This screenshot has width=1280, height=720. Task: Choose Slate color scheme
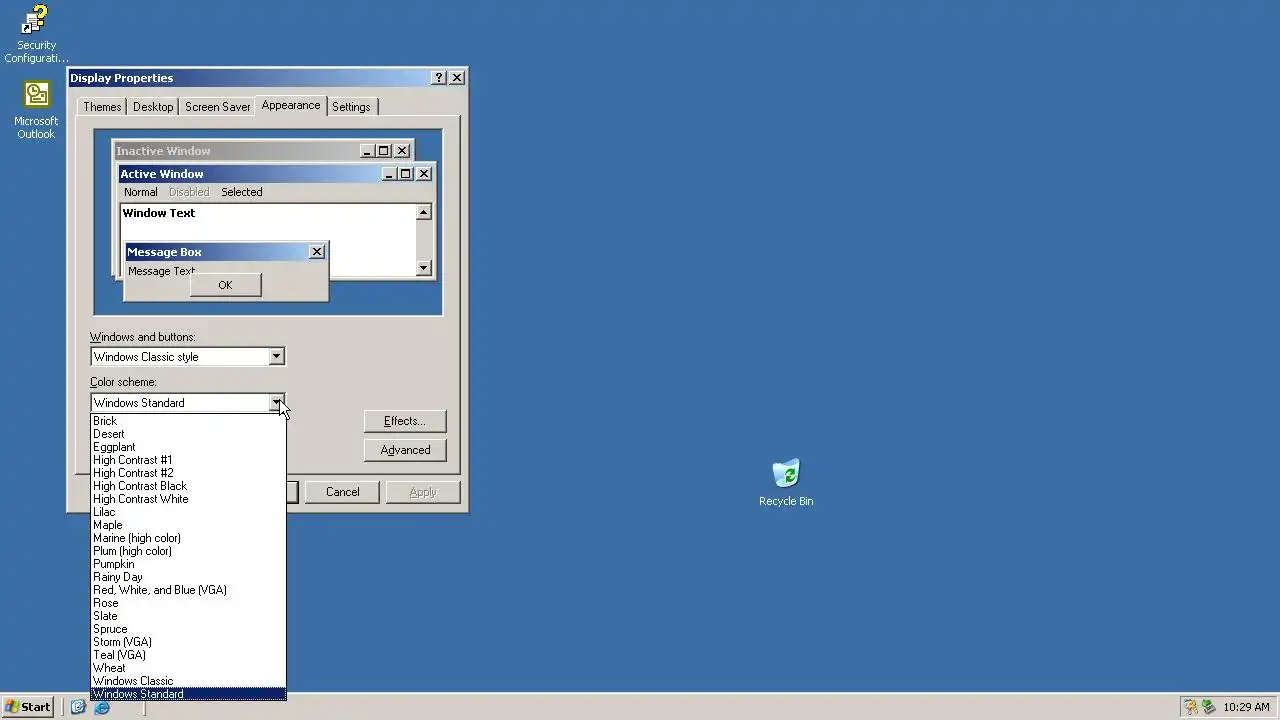(x=188, y=616)
